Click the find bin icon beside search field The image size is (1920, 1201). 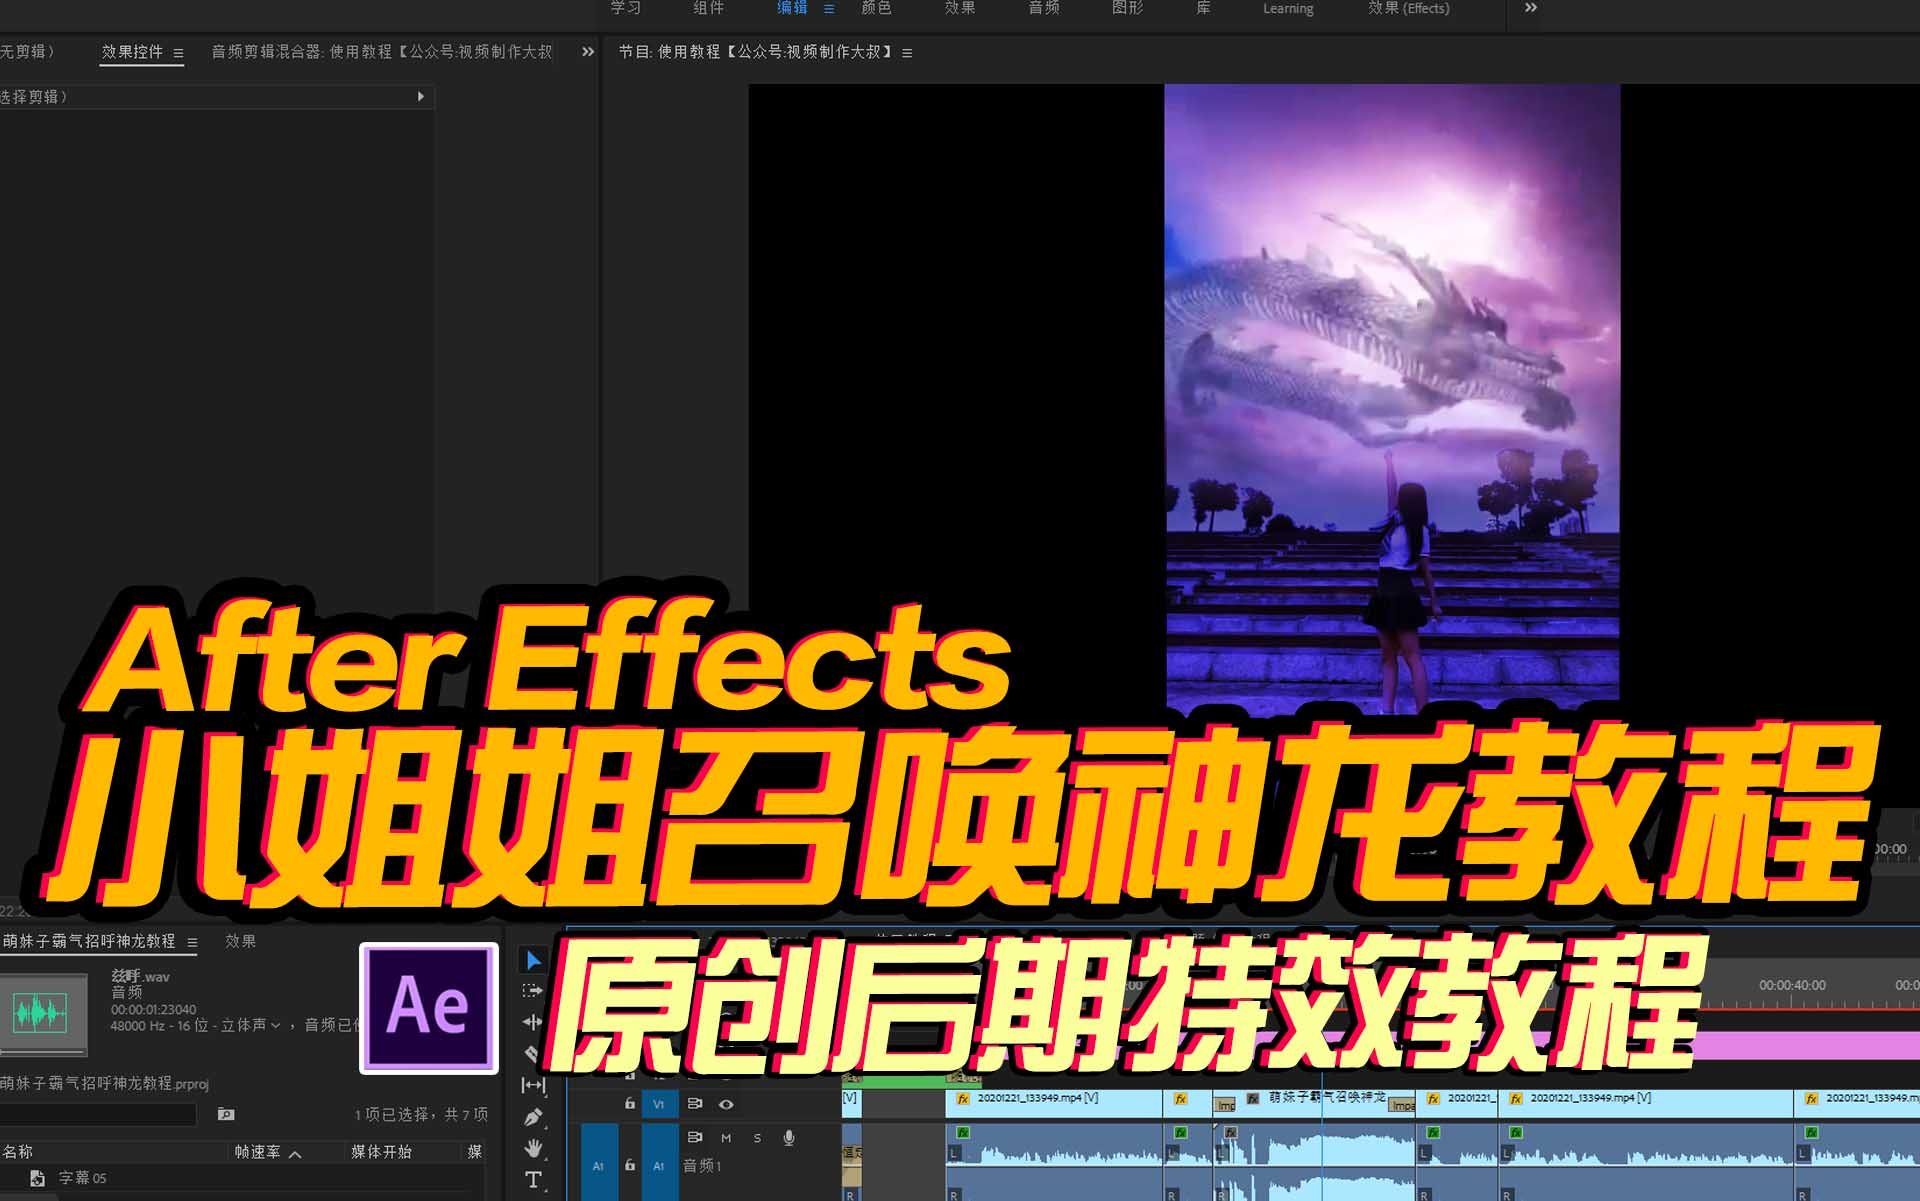226,1114
